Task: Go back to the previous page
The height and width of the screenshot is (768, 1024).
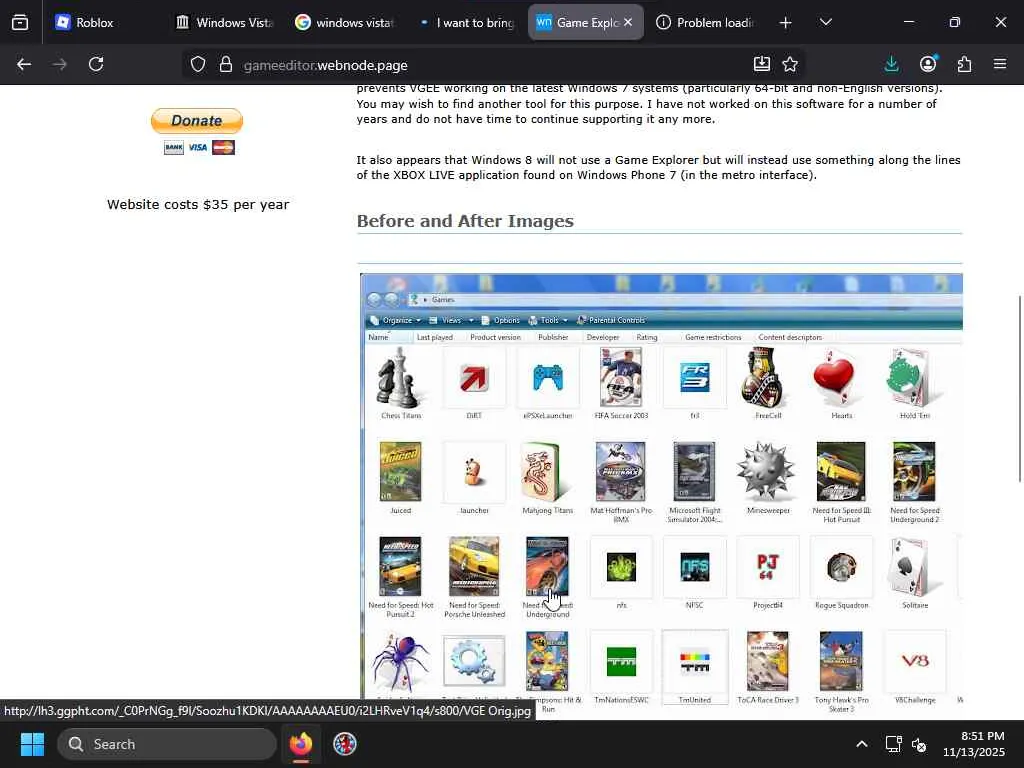Action: point(24,65)
